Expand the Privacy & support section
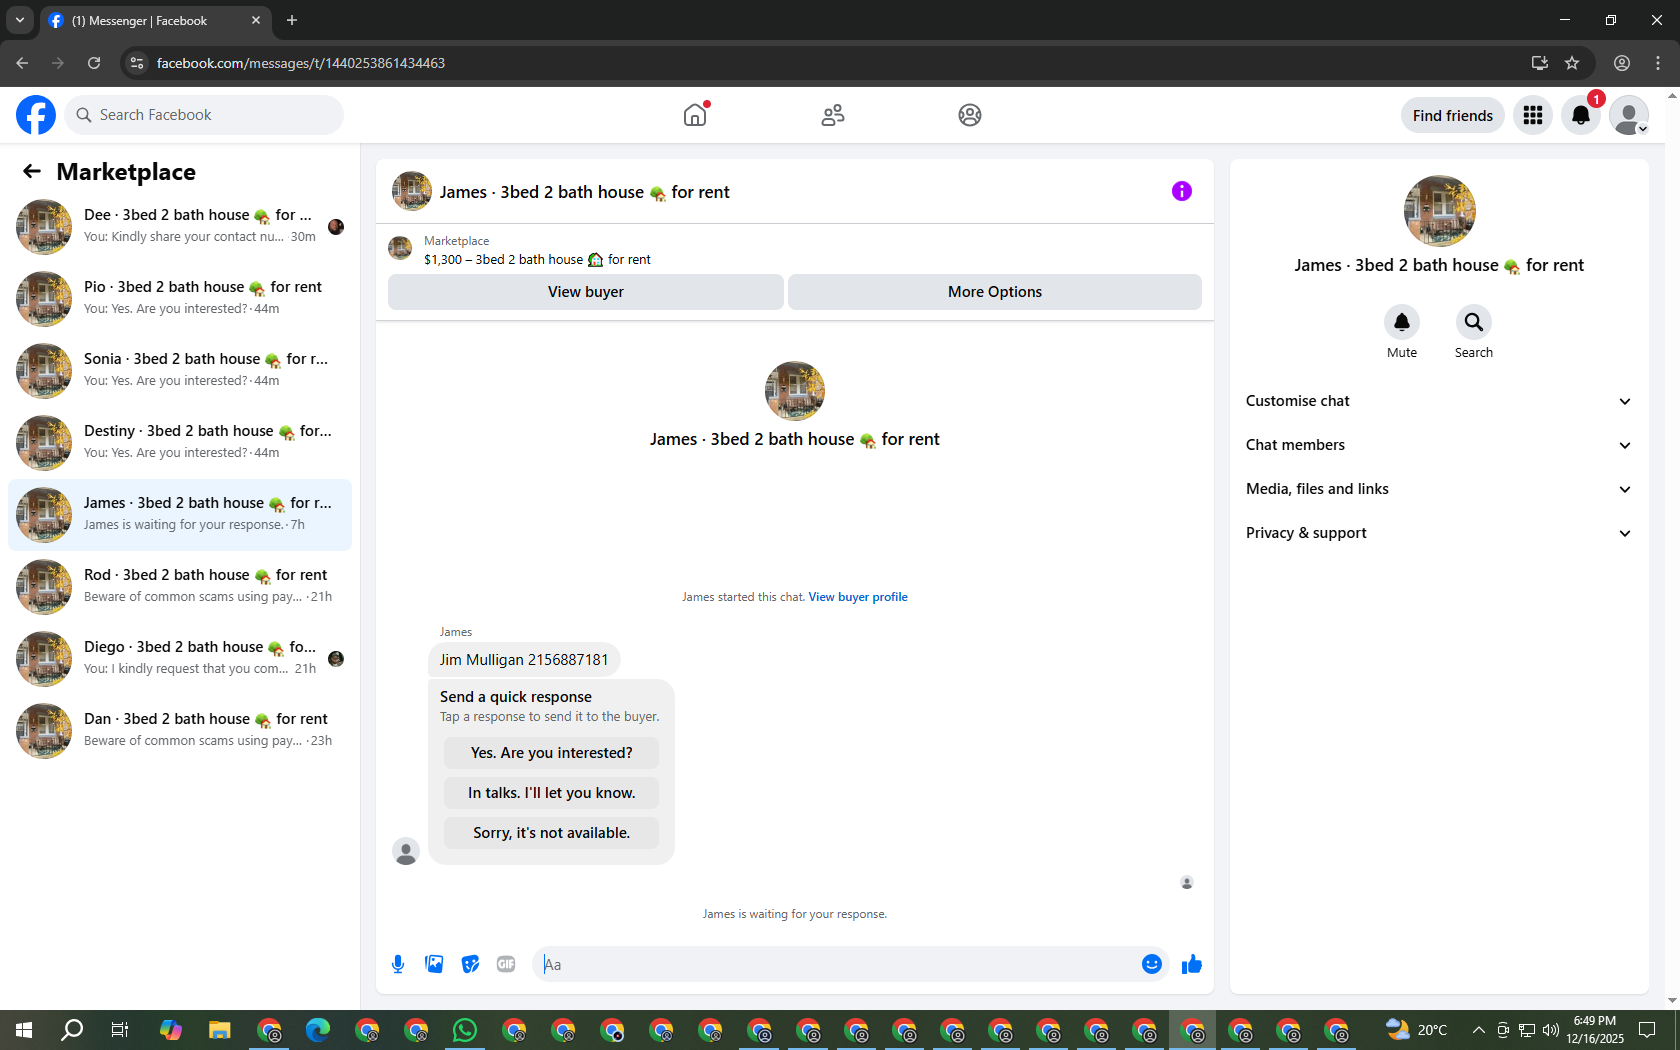The height and width of the screenshot is (1050, 1680). tap(1439, 533)
